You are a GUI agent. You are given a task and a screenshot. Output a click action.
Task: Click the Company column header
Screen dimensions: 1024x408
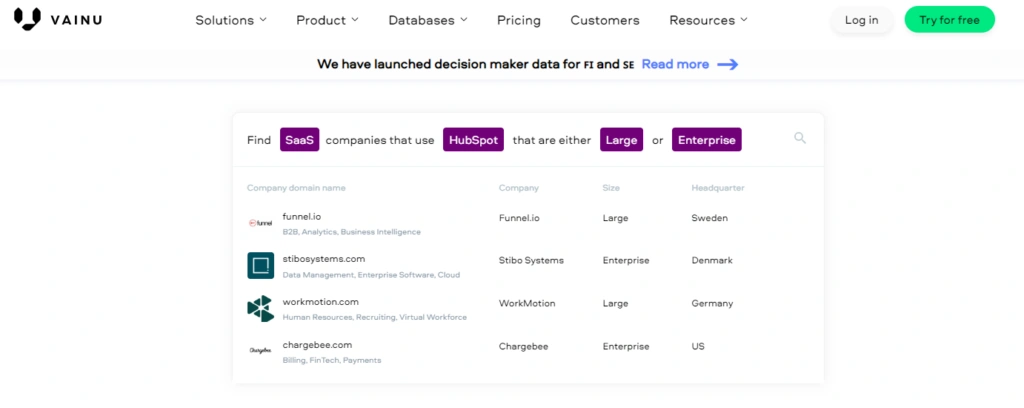pyautogui.click(x=519, y=188)
